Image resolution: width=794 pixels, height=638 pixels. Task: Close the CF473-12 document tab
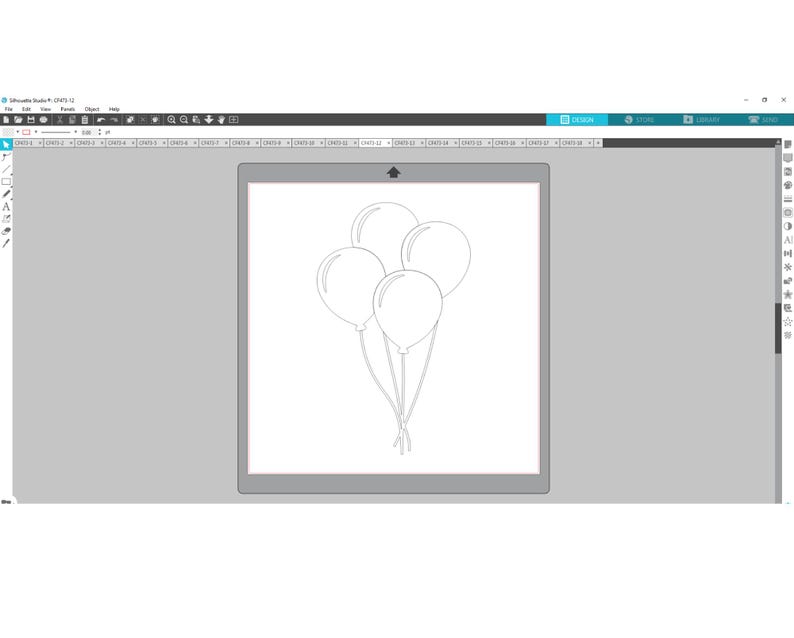pos(388,143)
